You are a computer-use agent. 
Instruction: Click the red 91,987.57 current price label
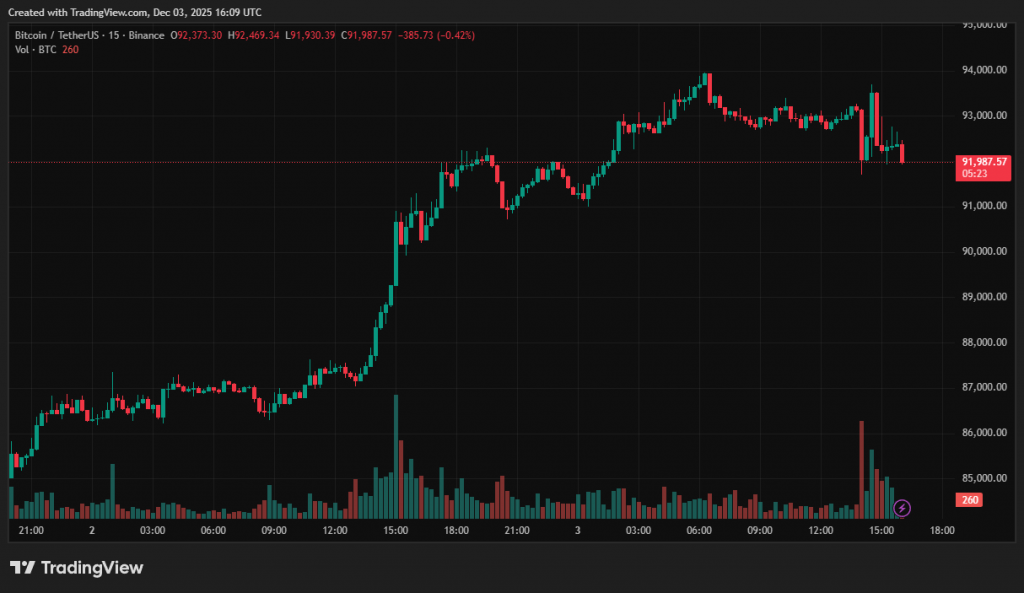click(x=983, y=161)
